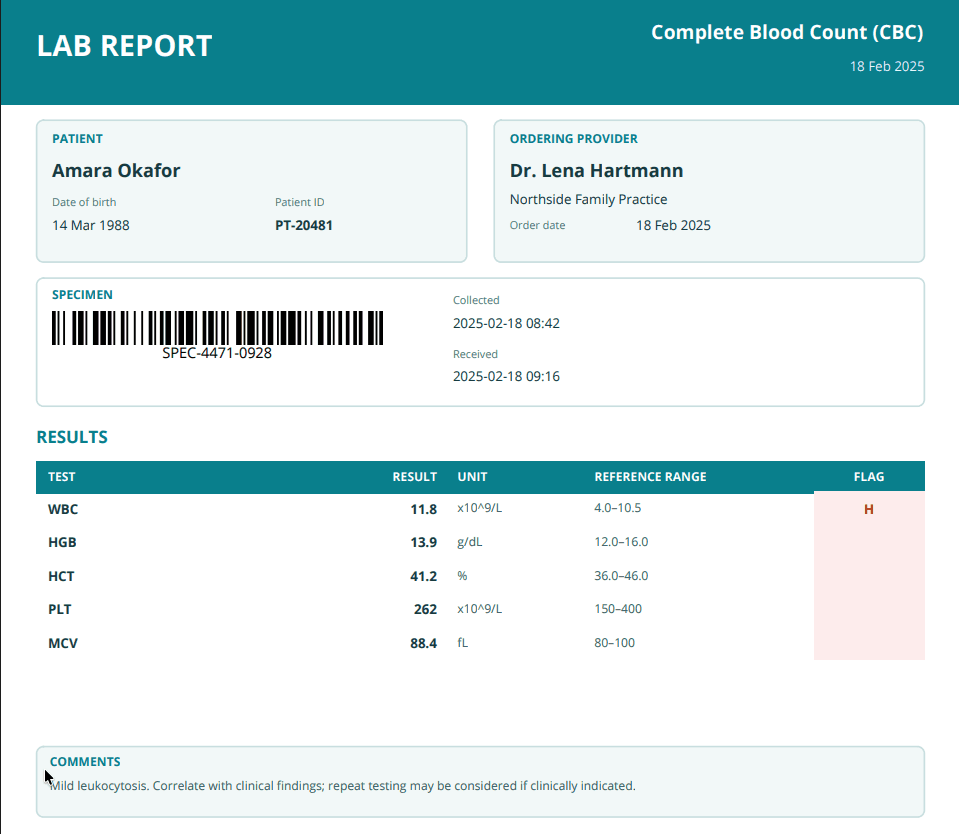Click the H flag on WBC row
Screen dimensions: 959x834
[x=868, y=509]
